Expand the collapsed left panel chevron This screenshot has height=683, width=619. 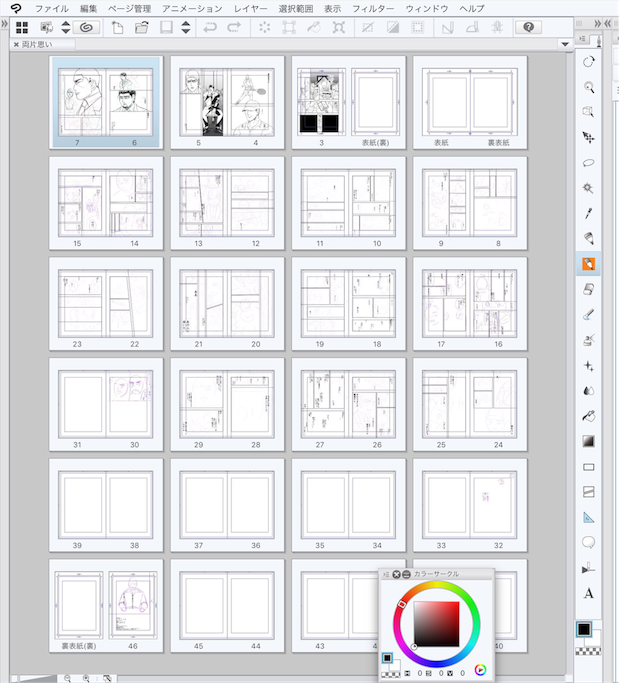click(4, 24)
